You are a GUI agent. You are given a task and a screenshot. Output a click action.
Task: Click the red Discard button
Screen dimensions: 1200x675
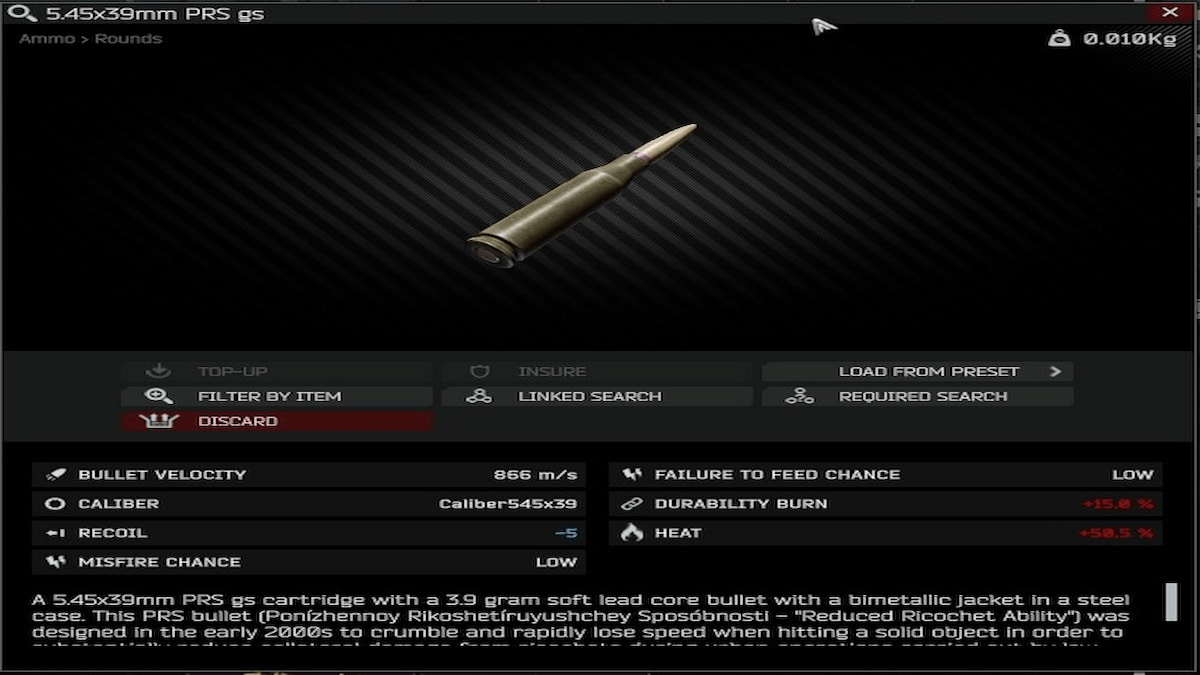[x=277, y=421]
